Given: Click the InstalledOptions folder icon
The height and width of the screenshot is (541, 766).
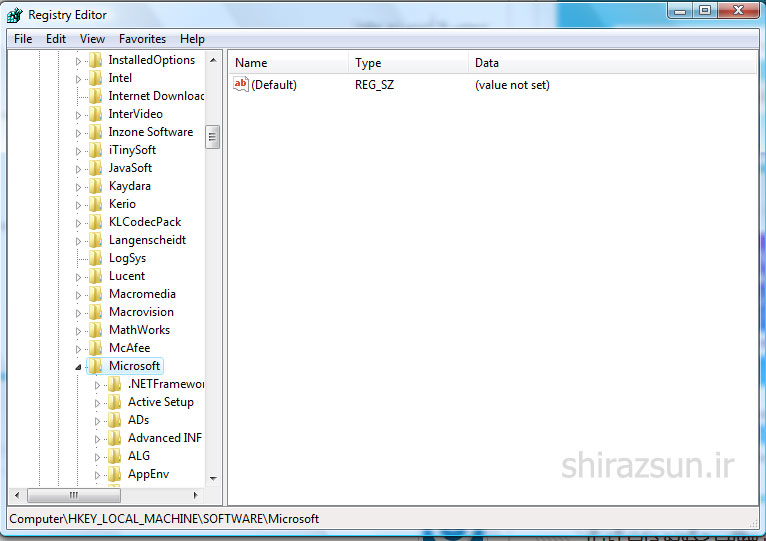Looking at the screenshot, I should 96,60.
